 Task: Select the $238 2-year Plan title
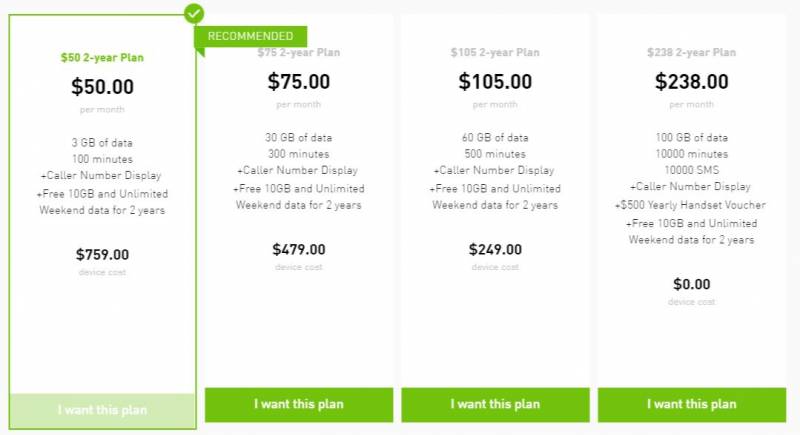691,53
